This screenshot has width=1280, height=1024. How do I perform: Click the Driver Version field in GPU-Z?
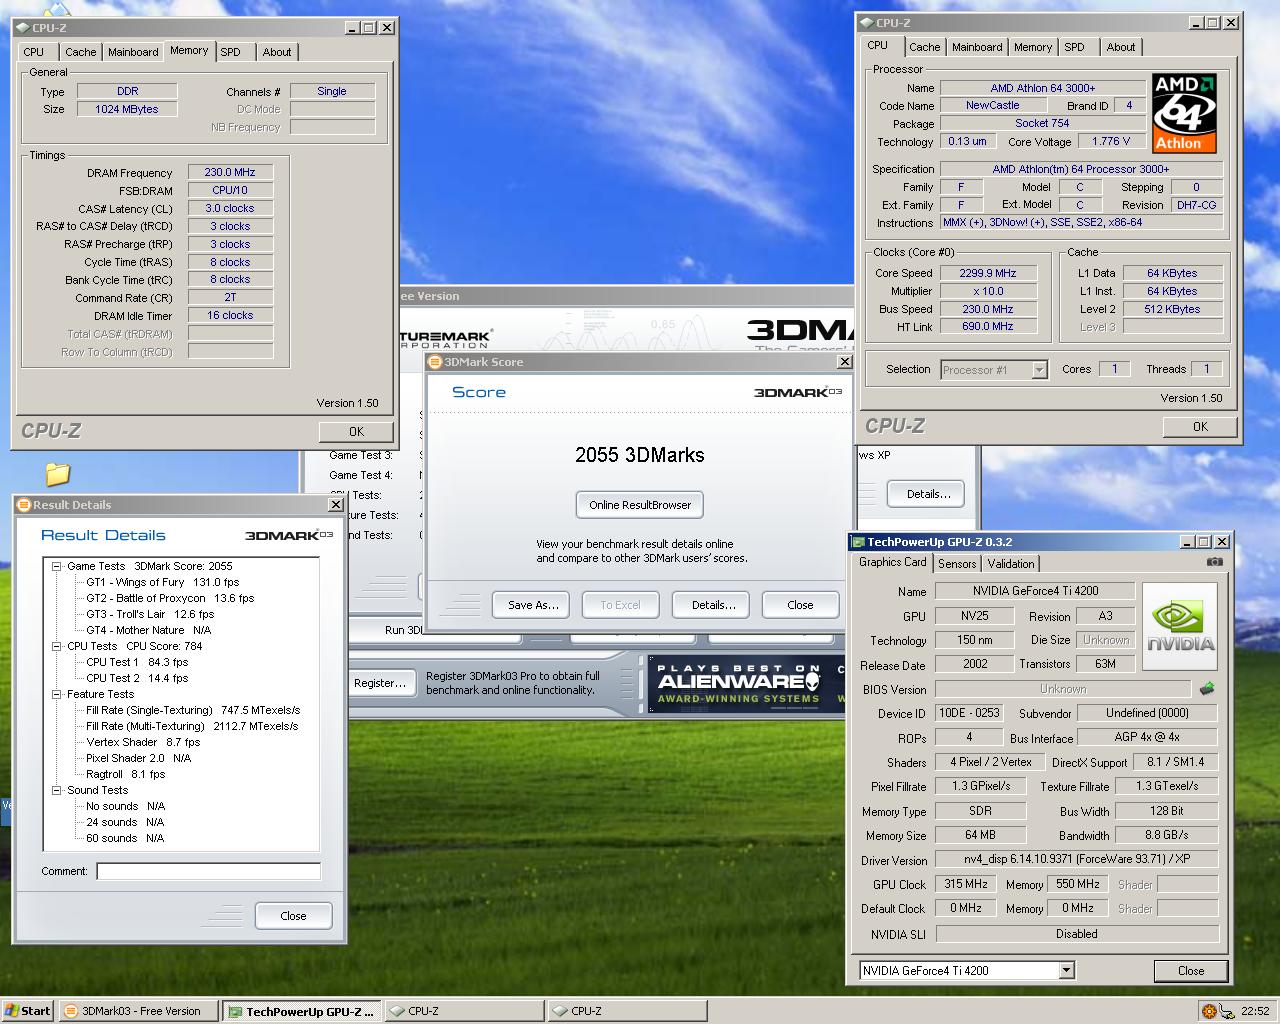click(1077, 859)
